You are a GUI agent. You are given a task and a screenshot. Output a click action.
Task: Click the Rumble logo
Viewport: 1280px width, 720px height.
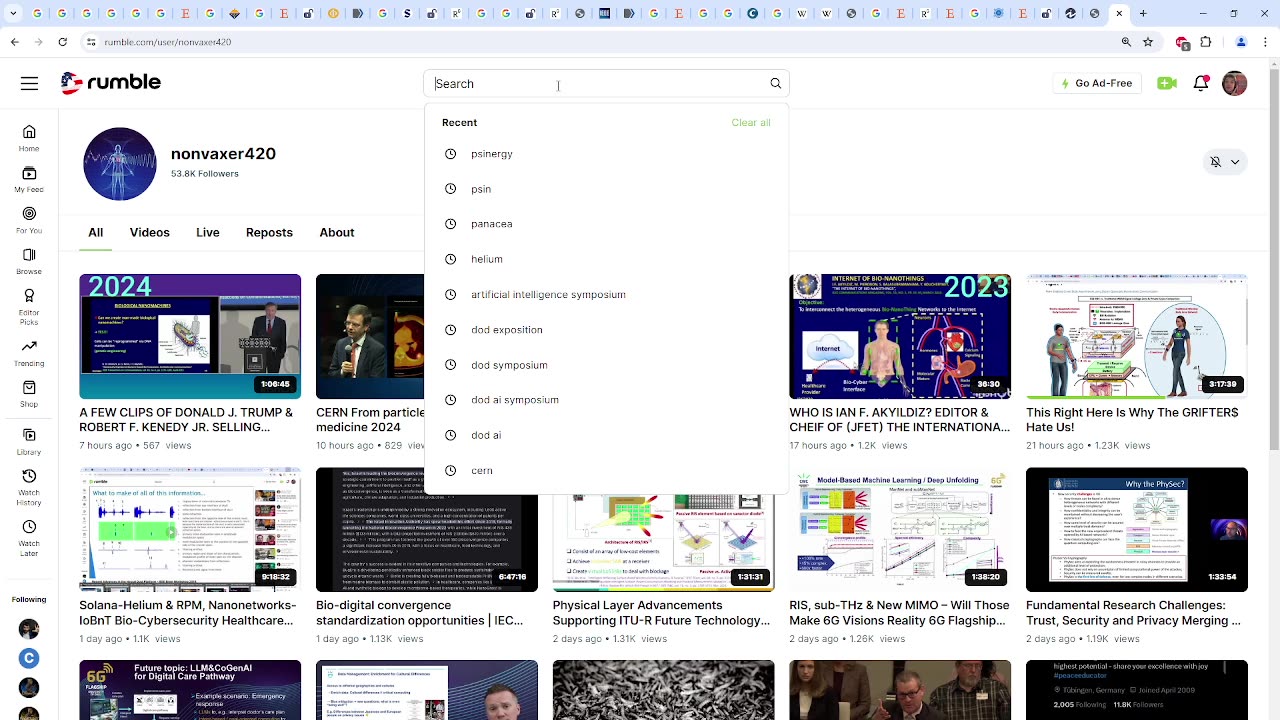tap(110, 83)
